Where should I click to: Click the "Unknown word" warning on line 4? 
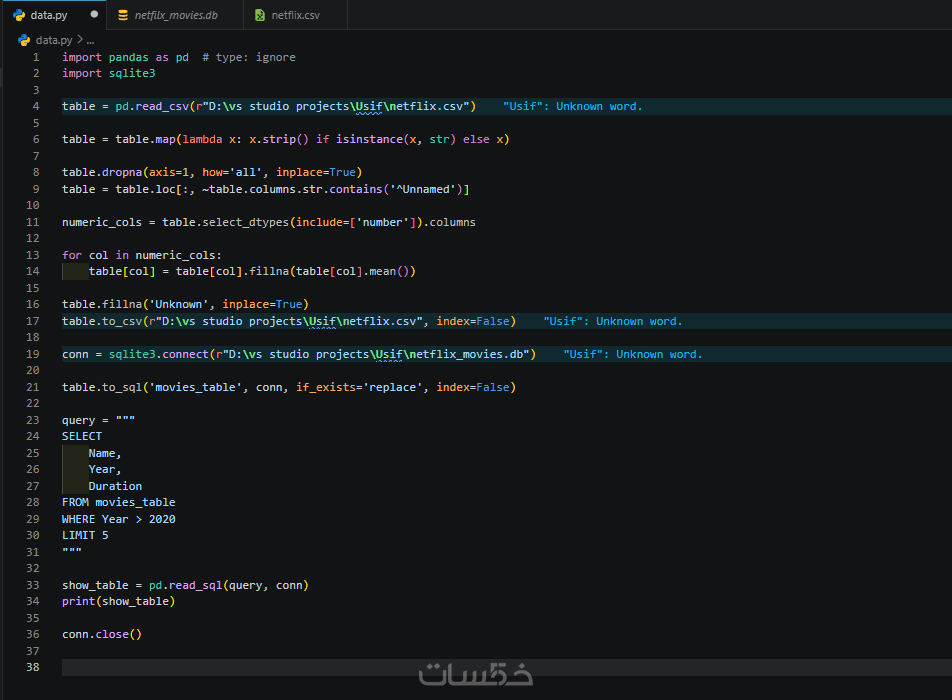(573, 106)
